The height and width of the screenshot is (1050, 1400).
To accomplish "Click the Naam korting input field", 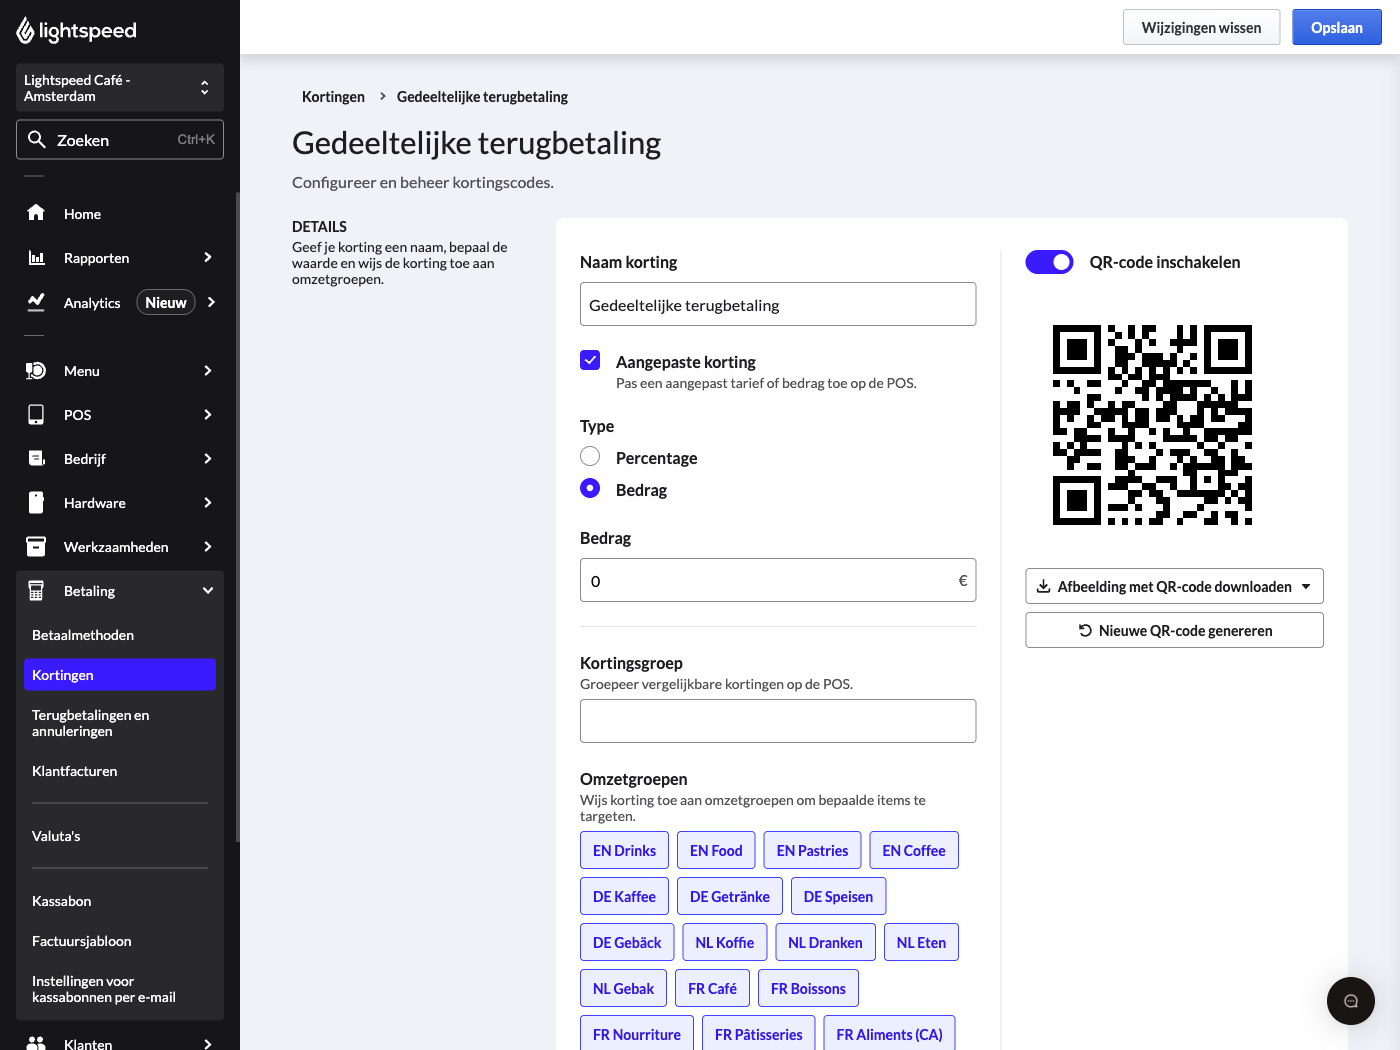I will (778, 304).
